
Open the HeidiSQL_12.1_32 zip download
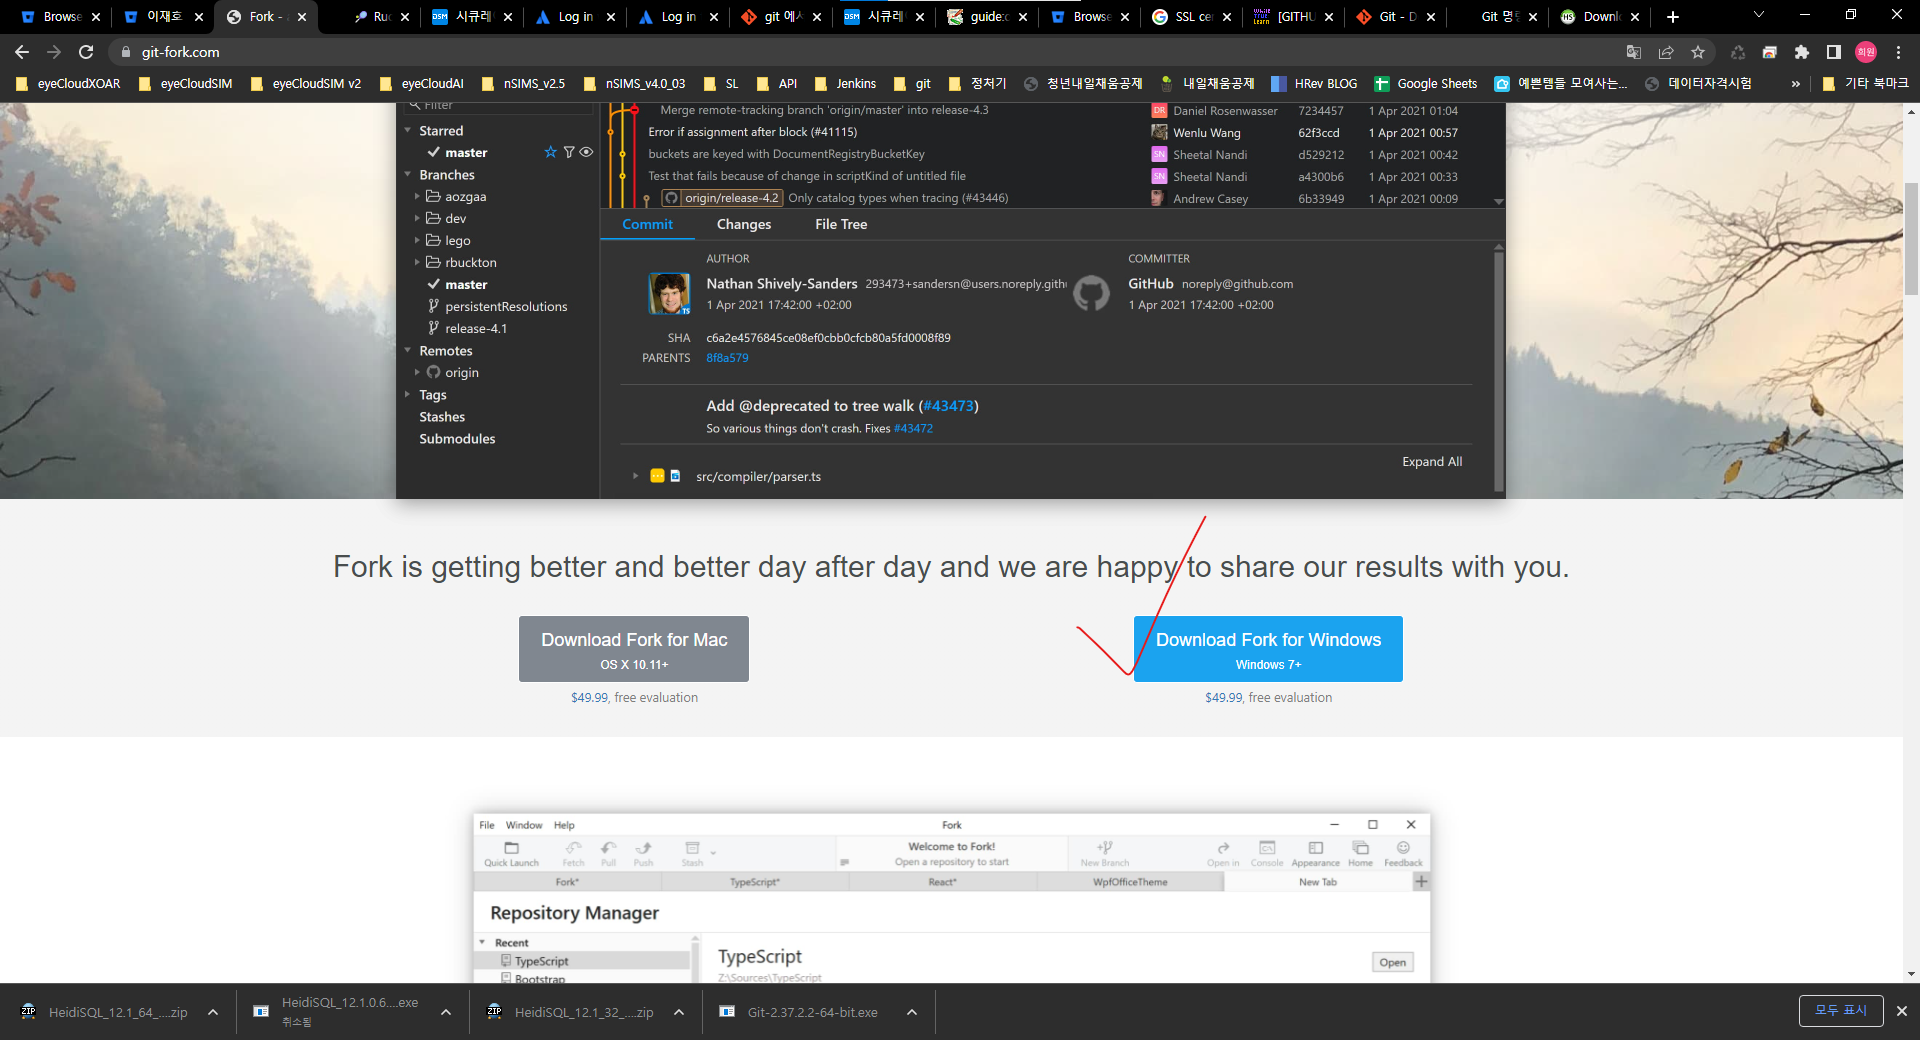tap(570, 1012)
